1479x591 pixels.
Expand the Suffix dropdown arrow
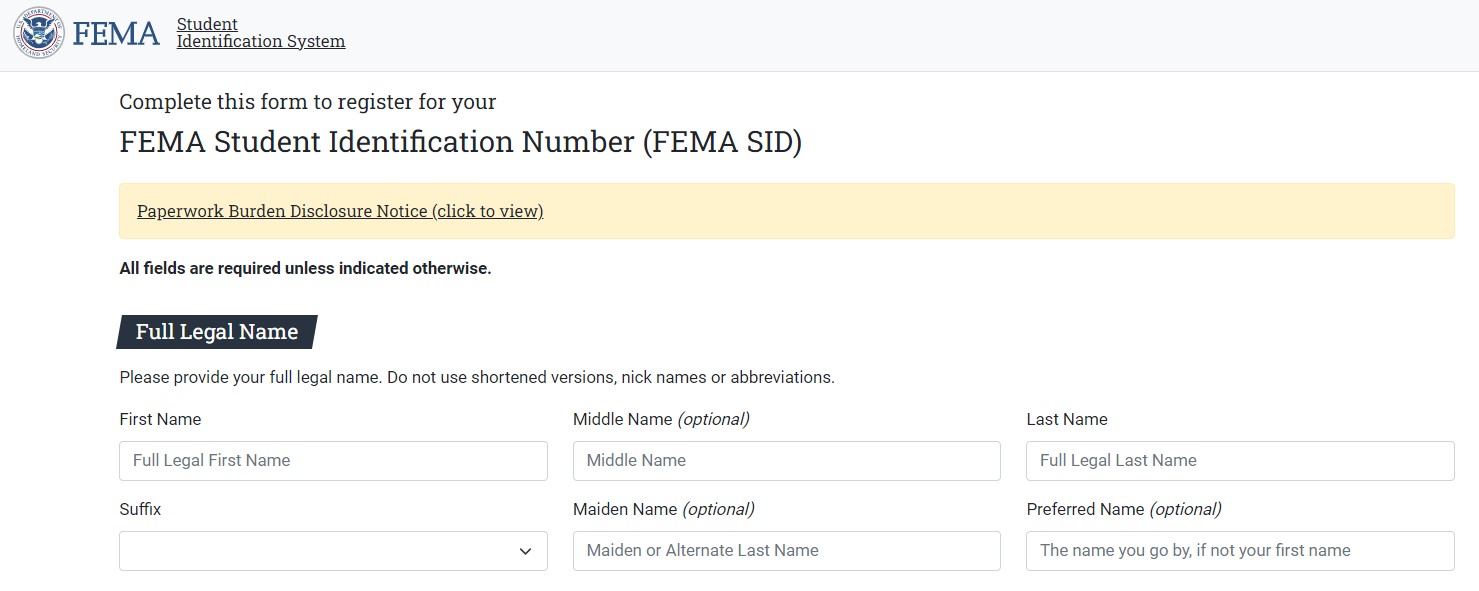coord(525,551)
